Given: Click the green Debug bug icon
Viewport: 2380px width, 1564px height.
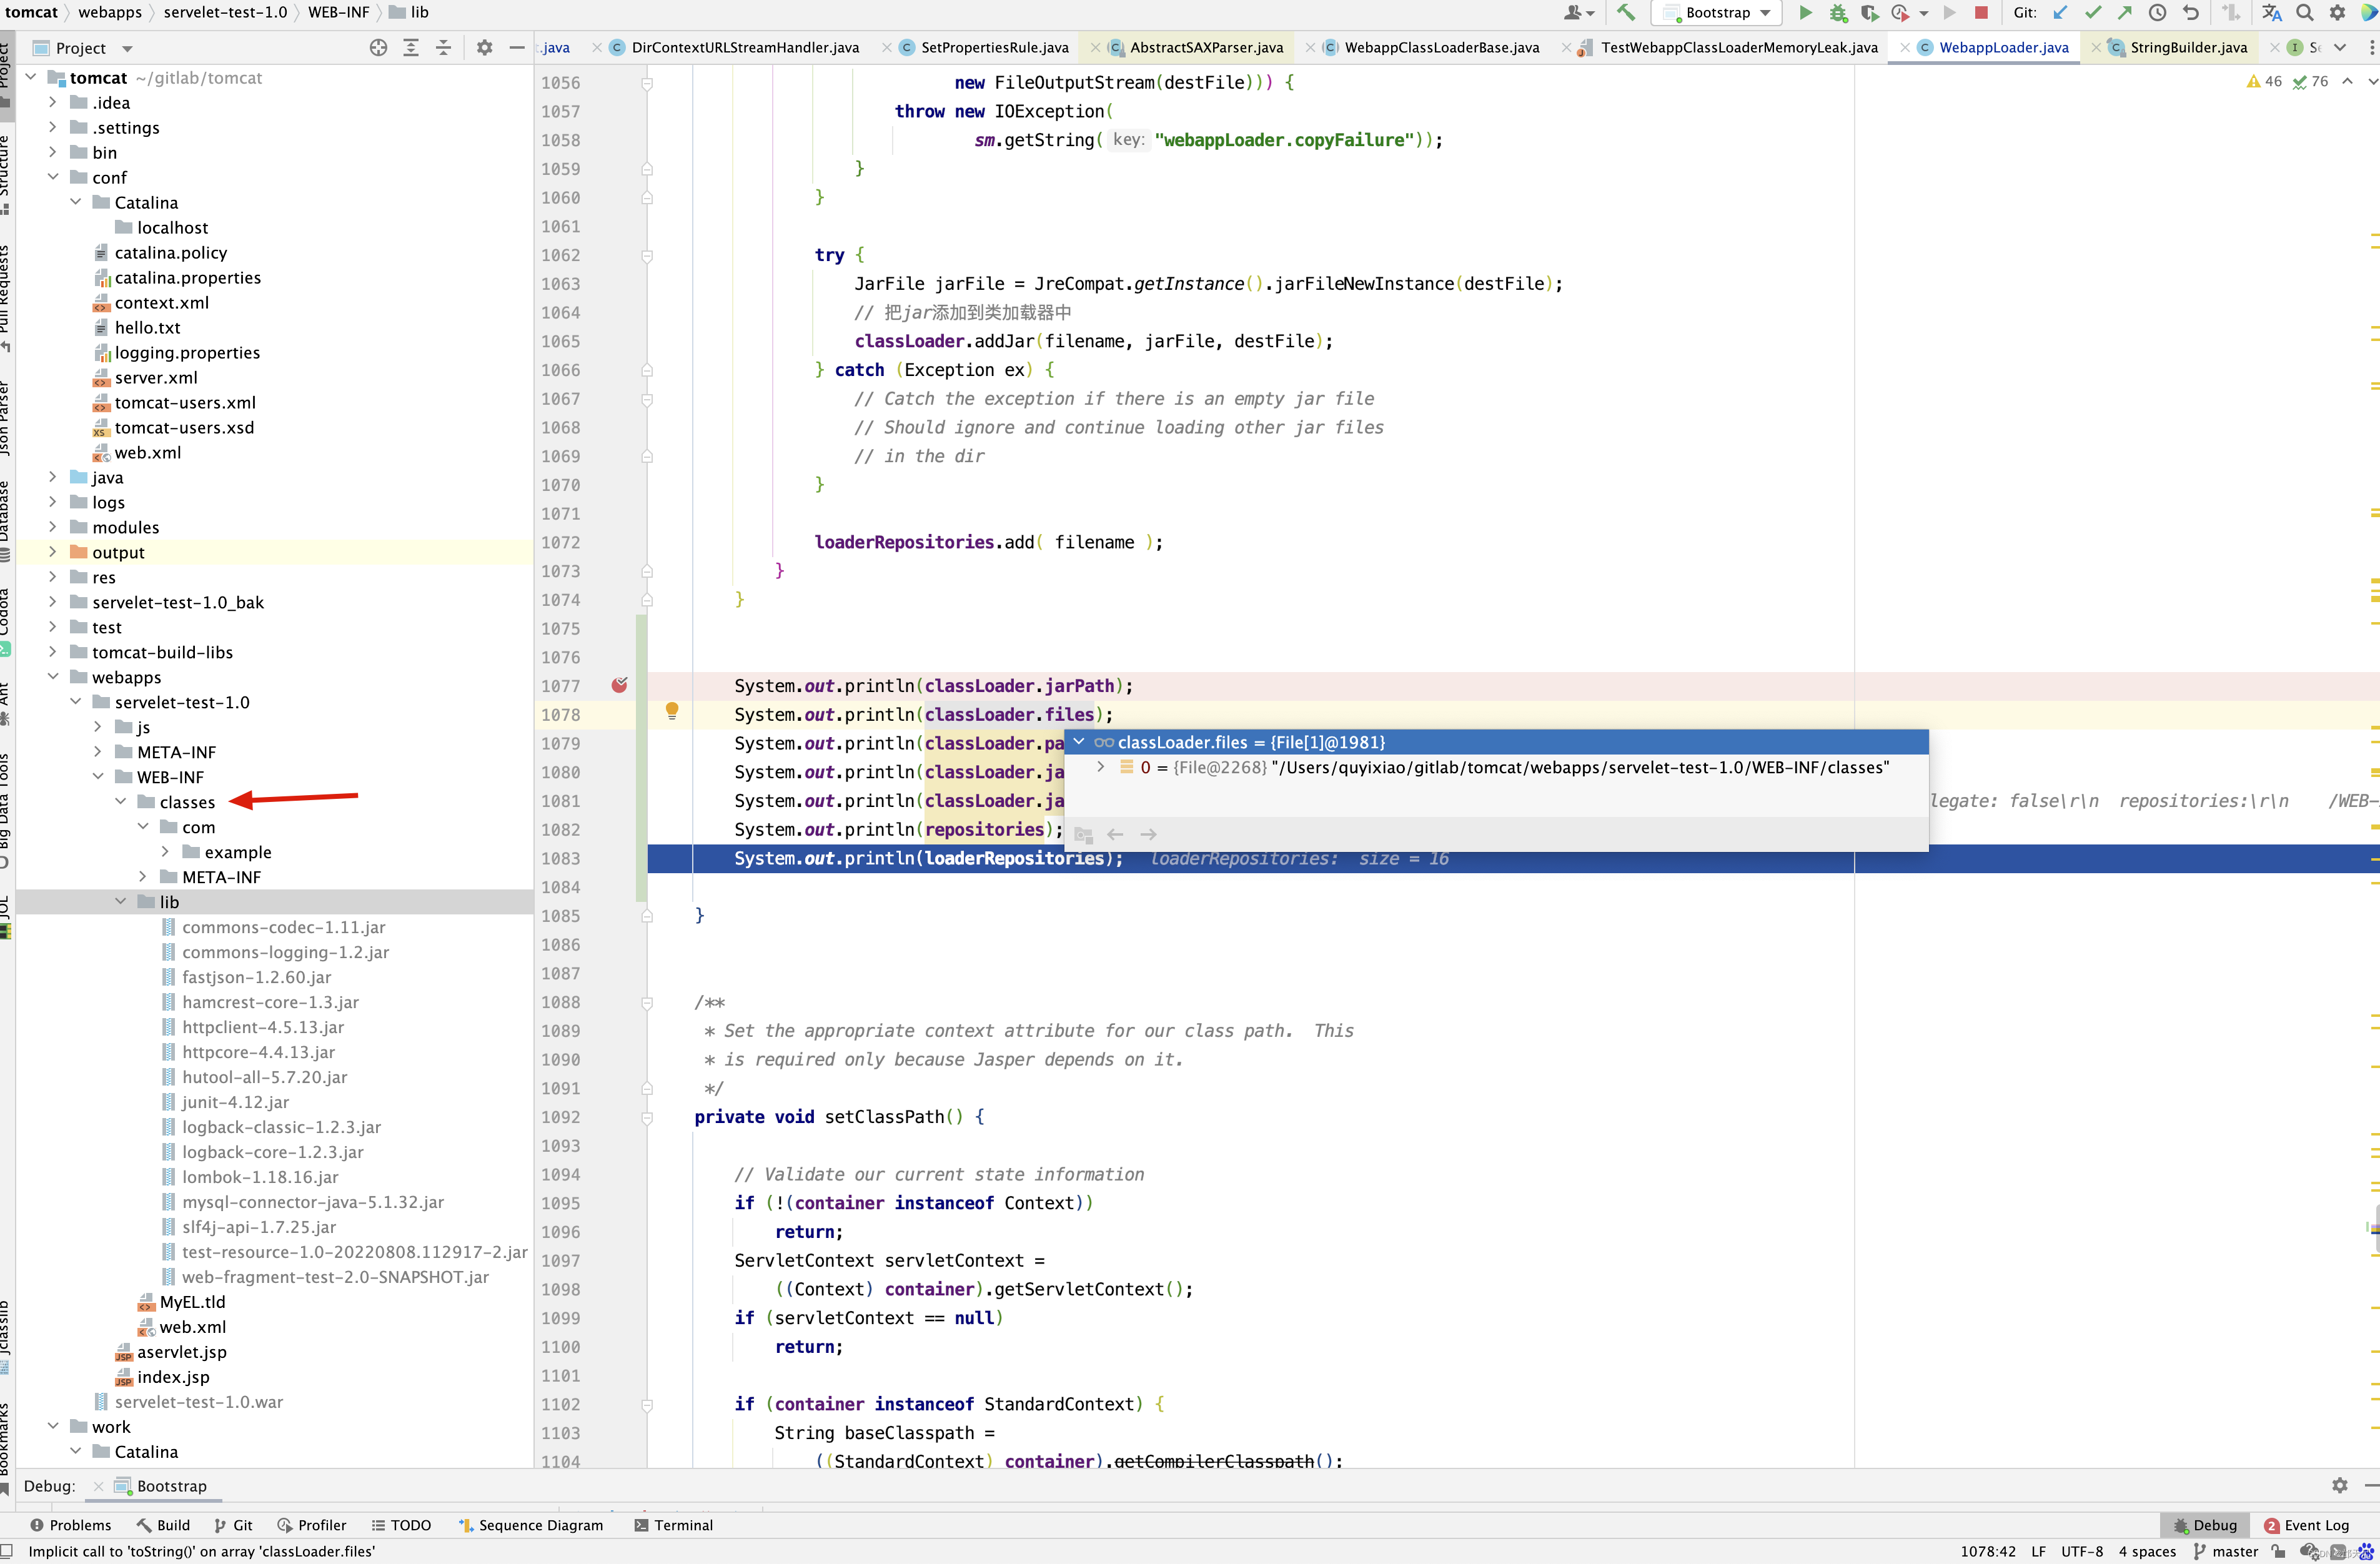Looking at the screenshot, I should tap(1838, 13).
